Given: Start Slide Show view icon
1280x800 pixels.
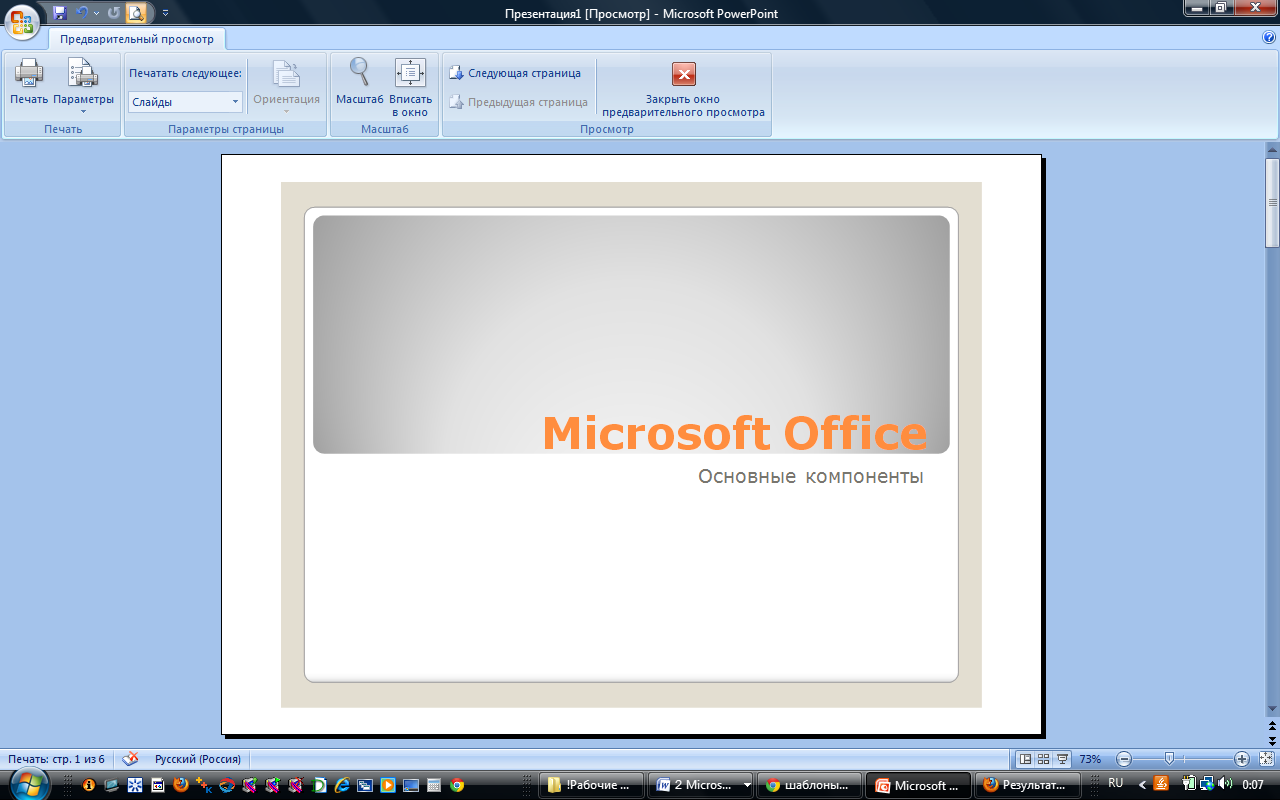Looking at the screenshot, I should [1062, 759].
